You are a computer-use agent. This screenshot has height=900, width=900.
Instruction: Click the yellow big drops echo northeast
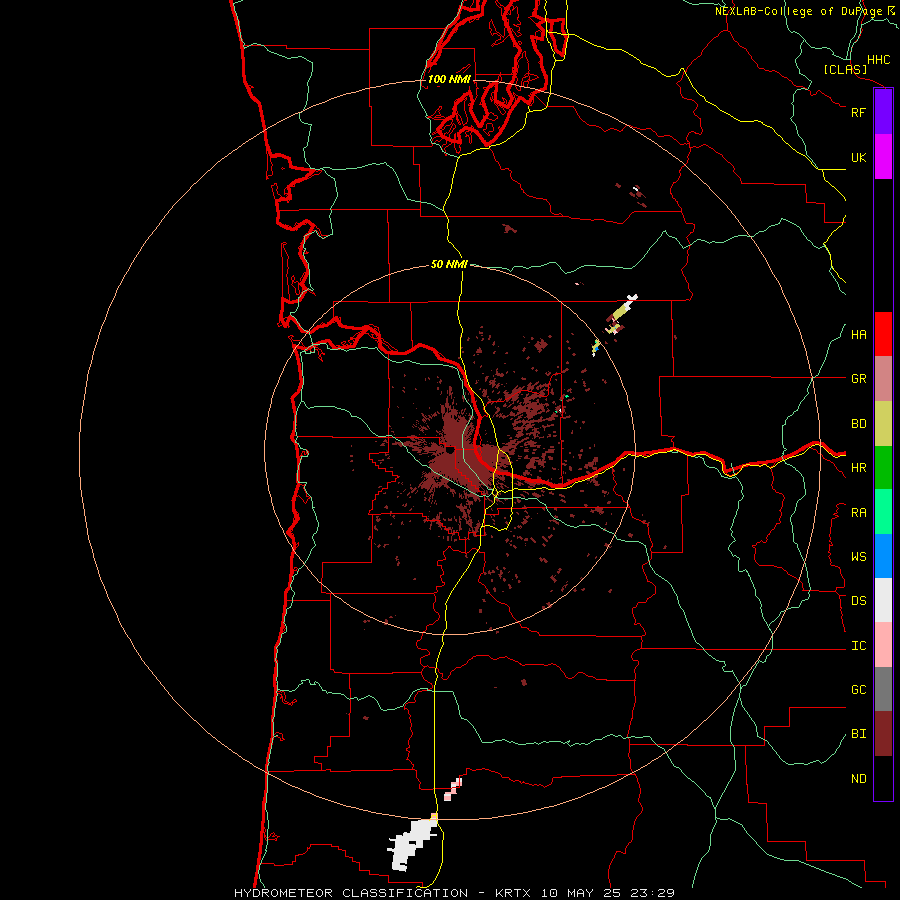pyautogui.click(x=620, y=313)
